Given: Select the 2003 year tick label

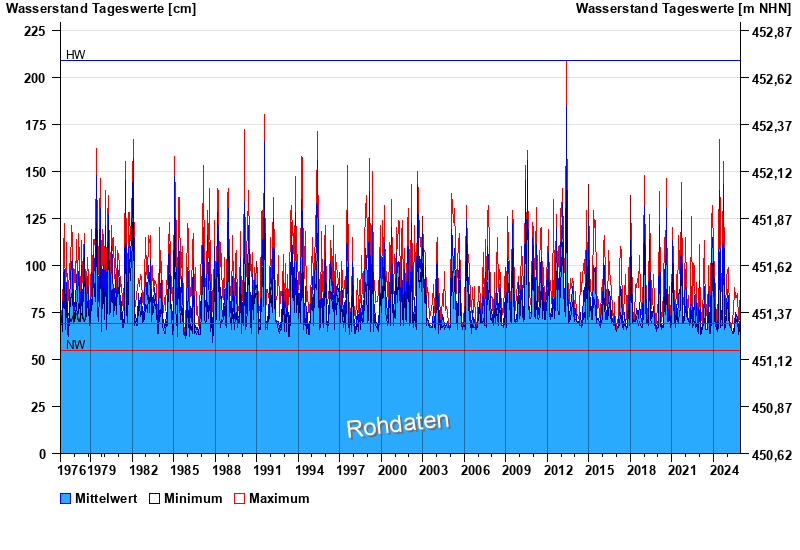Looking at the screenshot, I should click(x=433, y=470).
